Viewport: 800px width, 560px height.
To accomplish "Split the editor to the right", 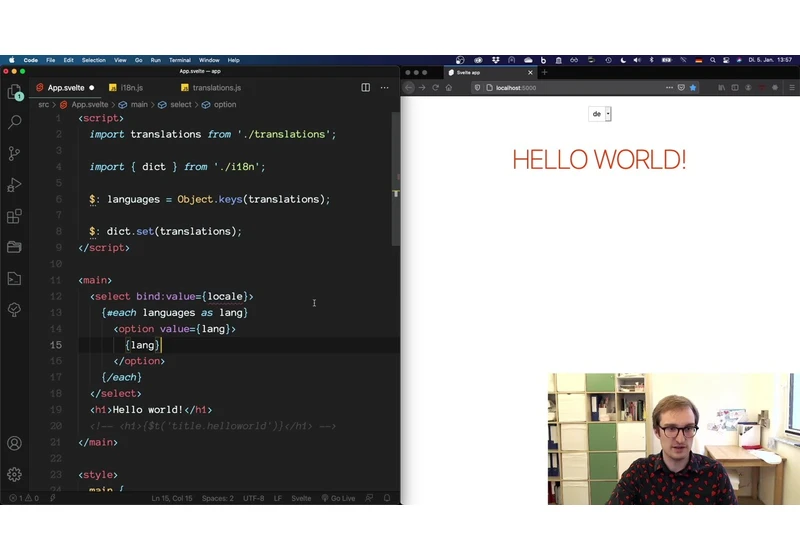I will (366, 88).
